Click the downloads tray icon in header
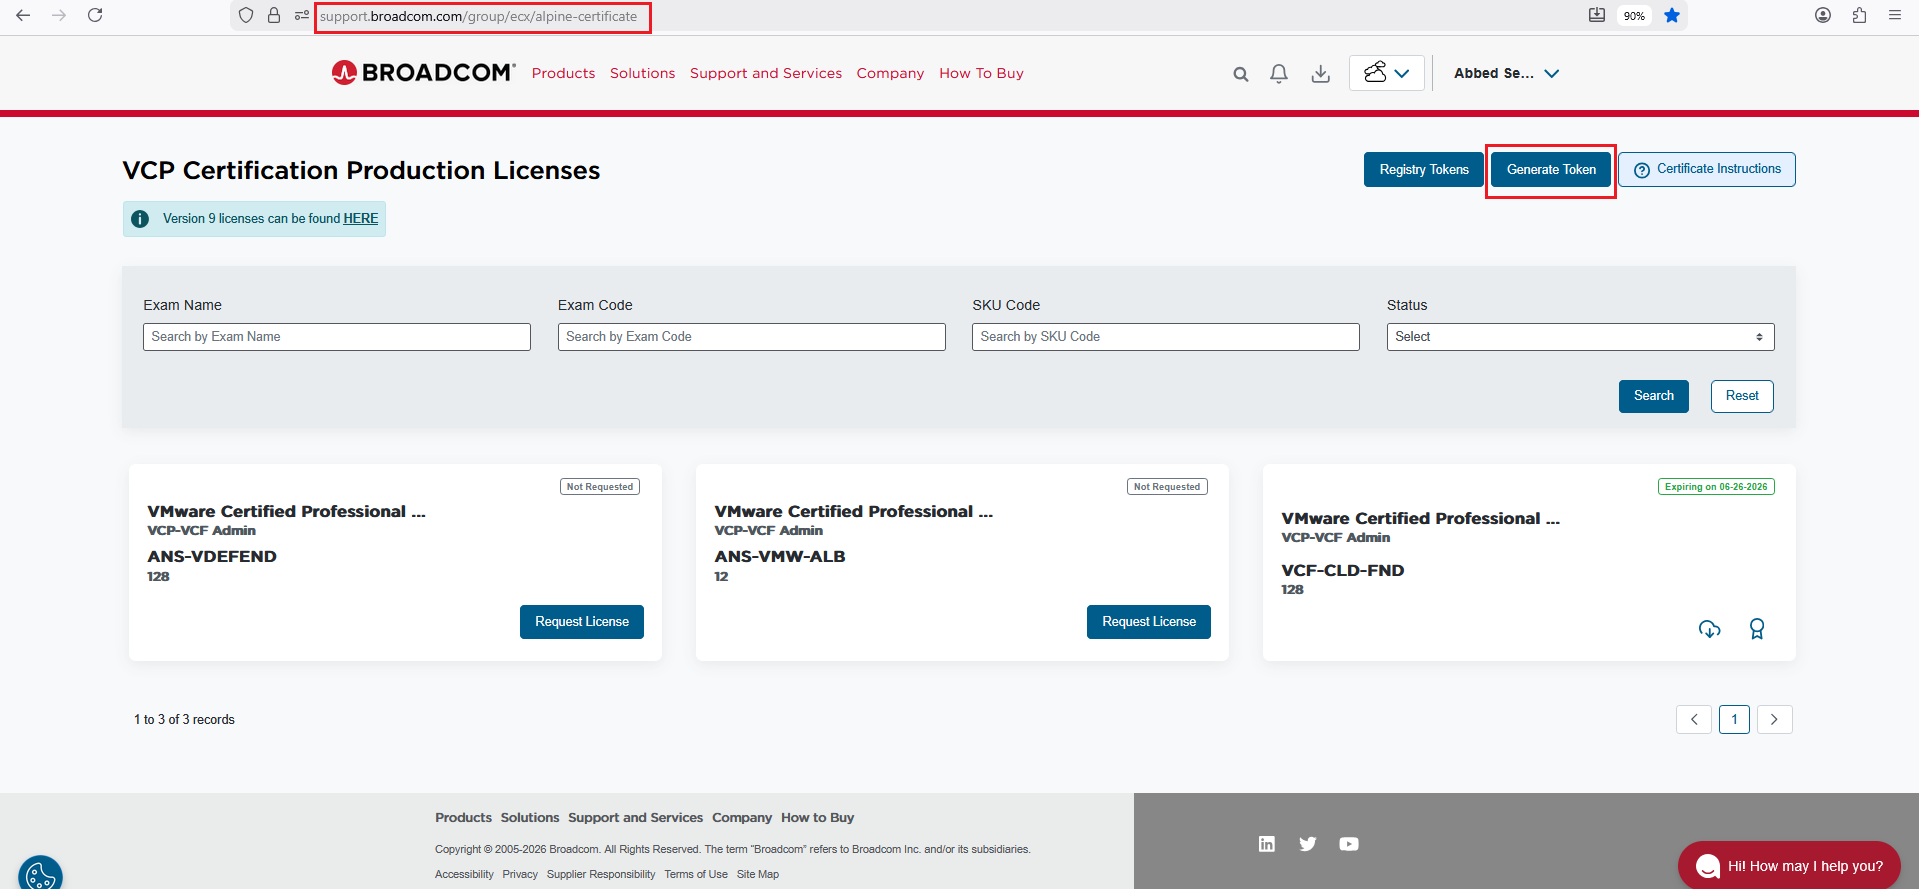Viewport: 1919px width, 889px height. tap(1320, 74)
